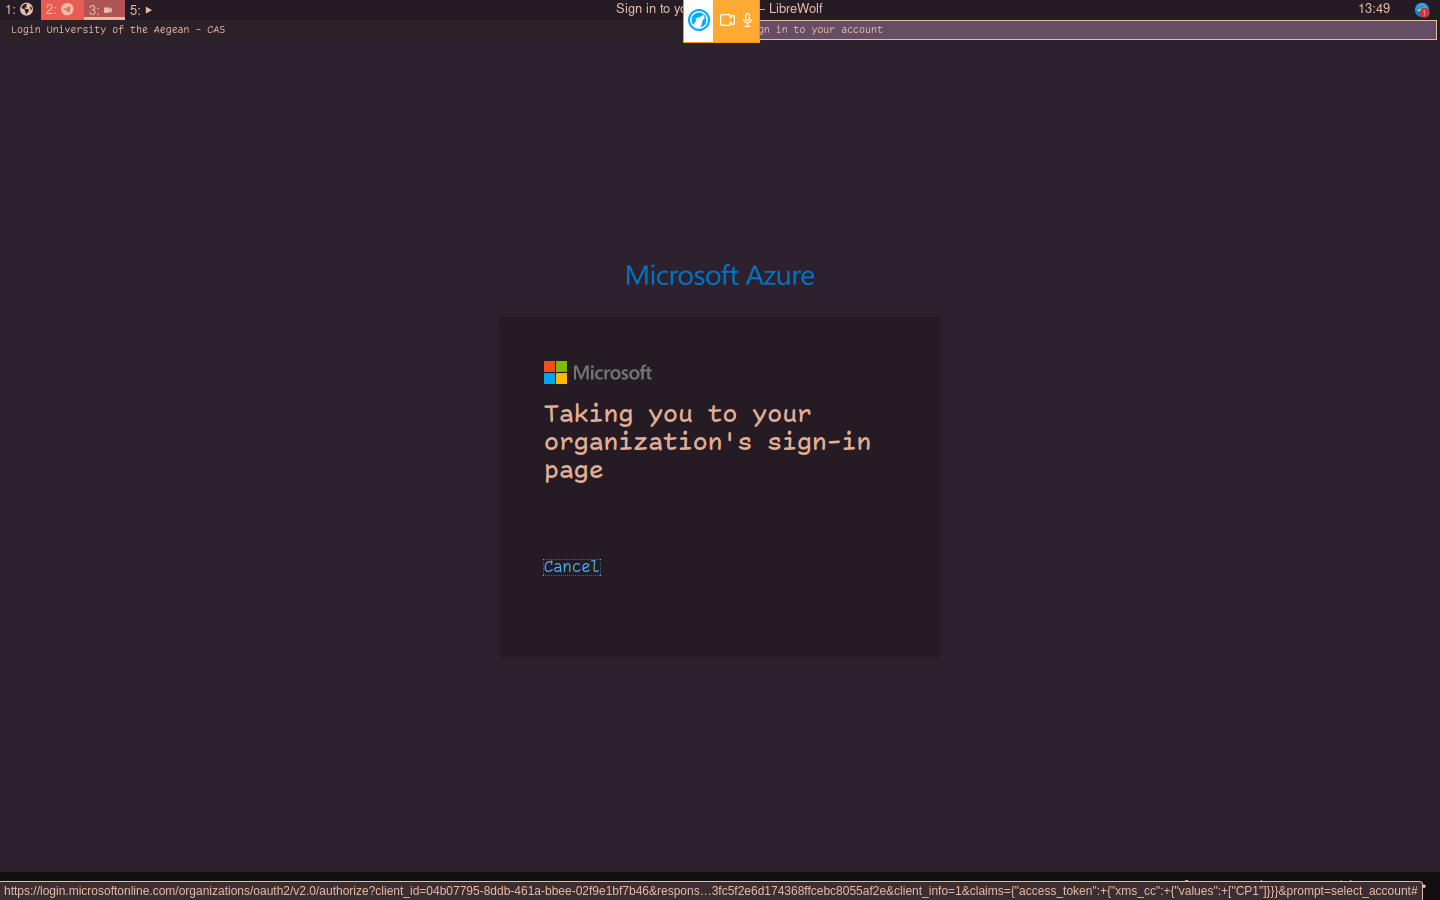Click the clock showing 13:49
Image resolution: width=1440 pixels, height=900 pixels.
coord(1373,9)
